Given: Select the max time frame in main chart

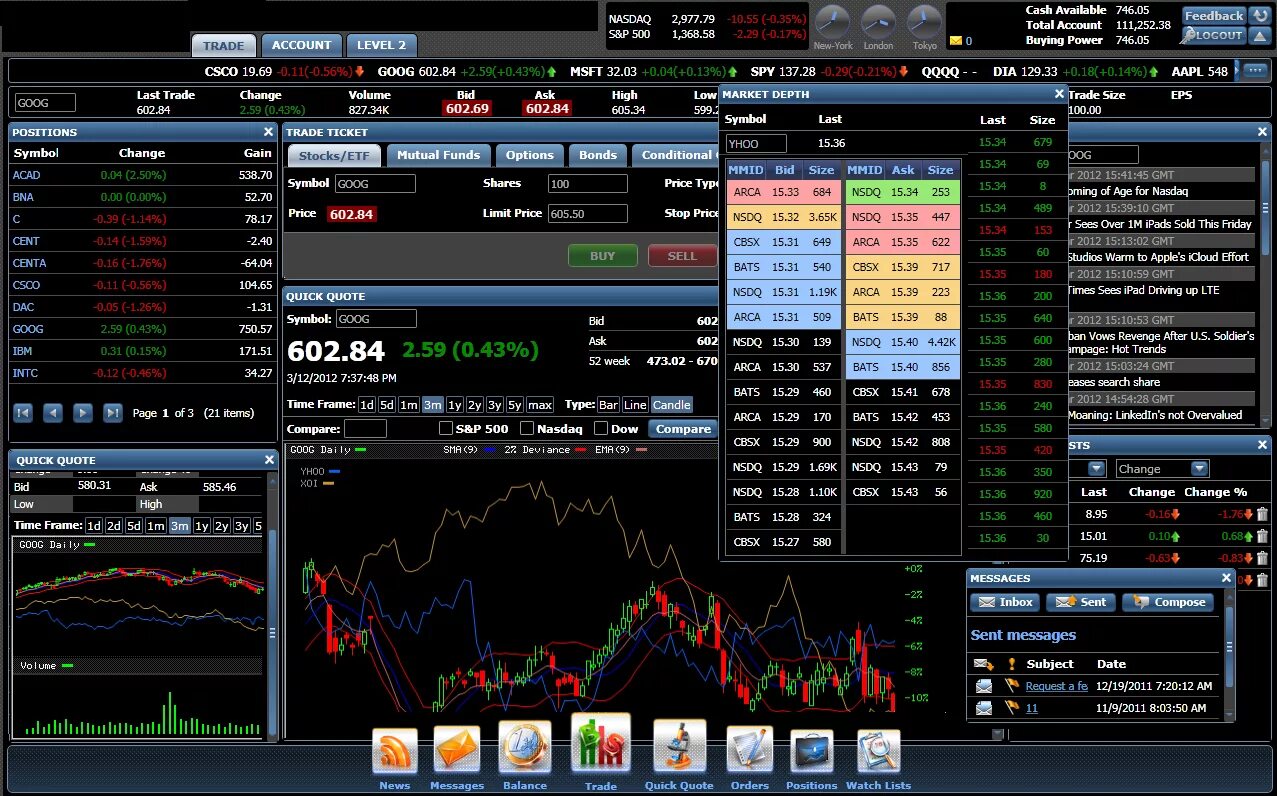Looking at the screenshot, I should coord(540,405).
